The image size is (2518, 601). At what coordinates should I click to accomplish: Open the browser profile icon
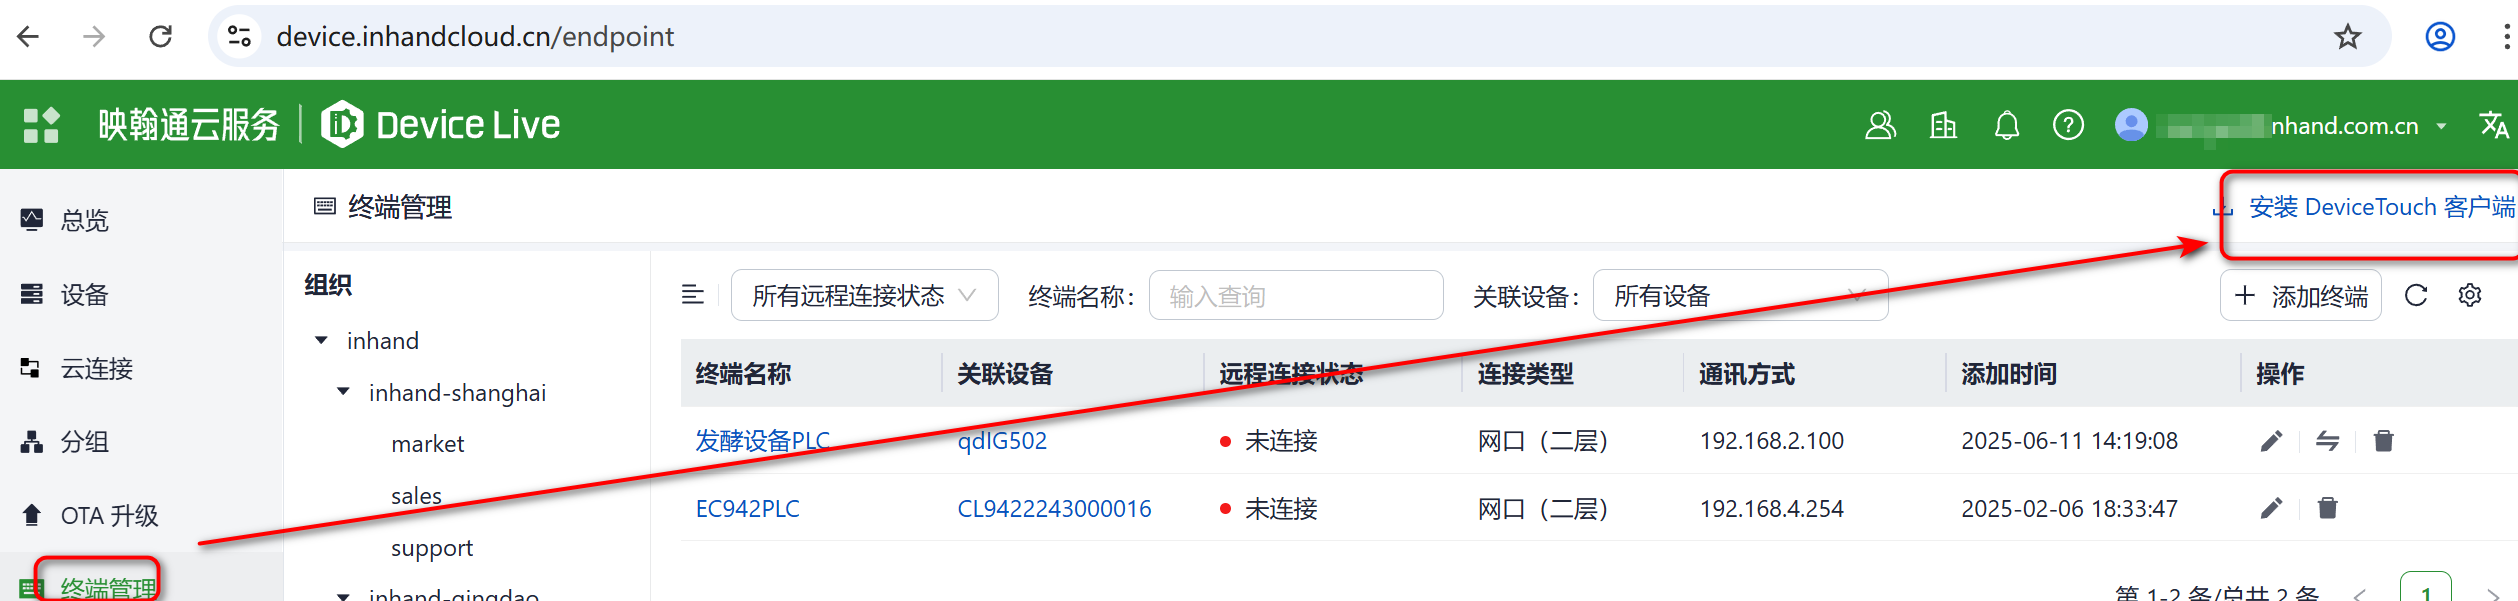(2440, 37)
